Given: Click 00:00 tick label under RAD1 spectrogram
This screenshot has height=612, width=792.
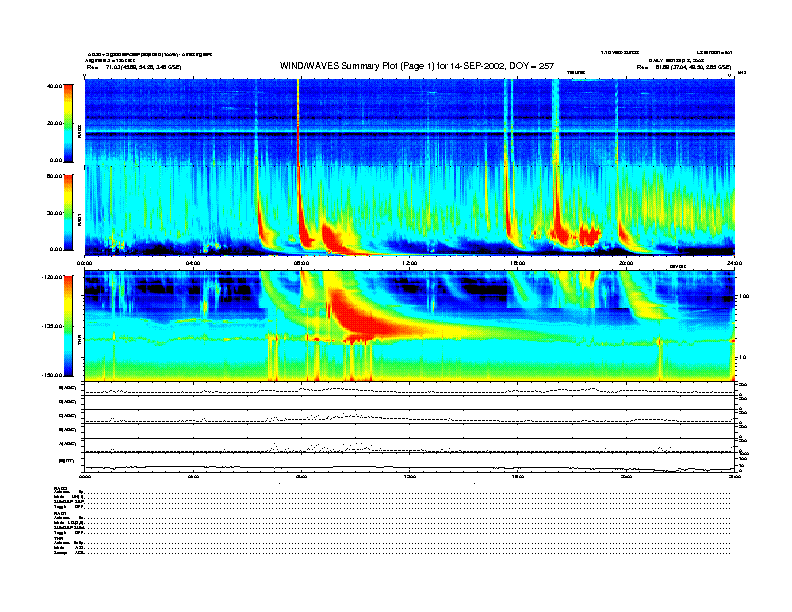Looking at the screenshot, I should [x=84, y=263].
